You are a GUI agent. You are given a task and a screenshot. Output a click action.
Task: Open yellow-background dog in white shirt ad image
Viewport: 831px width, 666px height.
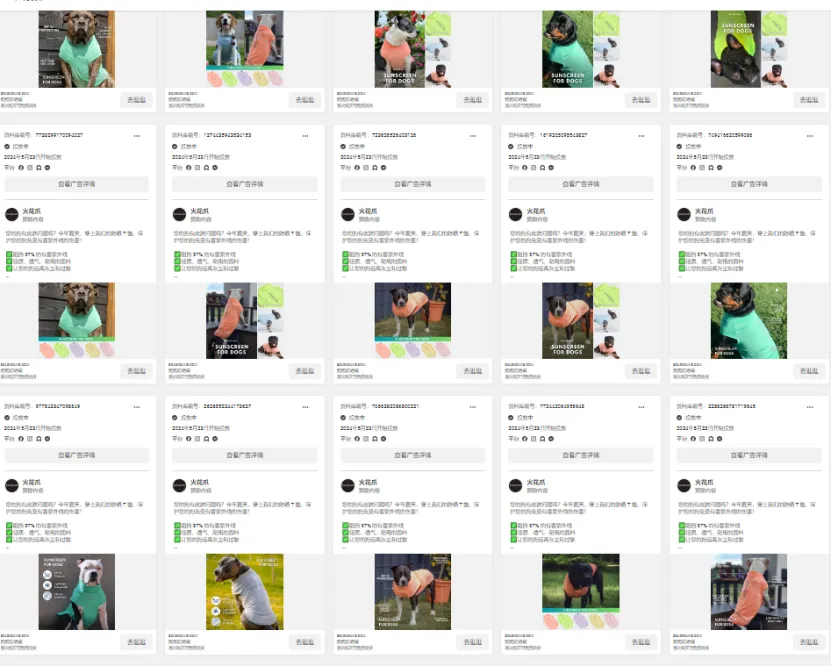pos(245,592)
